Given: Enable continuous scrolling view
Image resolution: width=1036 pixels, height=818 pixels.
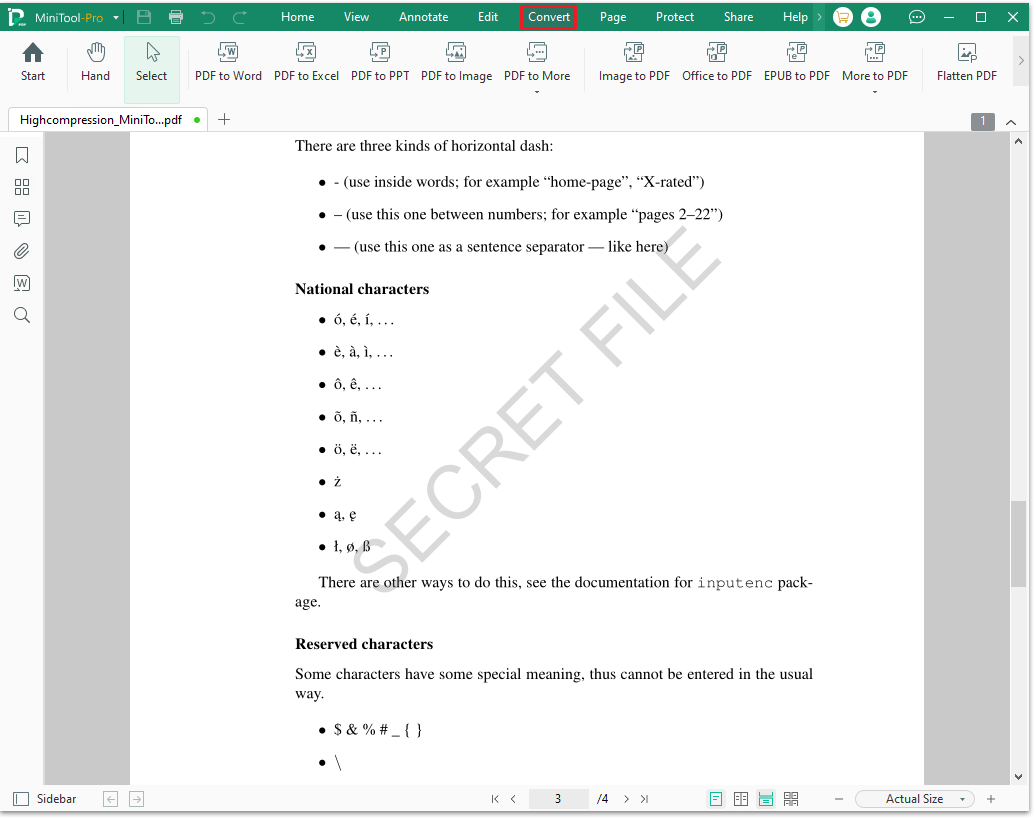Looking at the screenshot, I should click(766, 798).
